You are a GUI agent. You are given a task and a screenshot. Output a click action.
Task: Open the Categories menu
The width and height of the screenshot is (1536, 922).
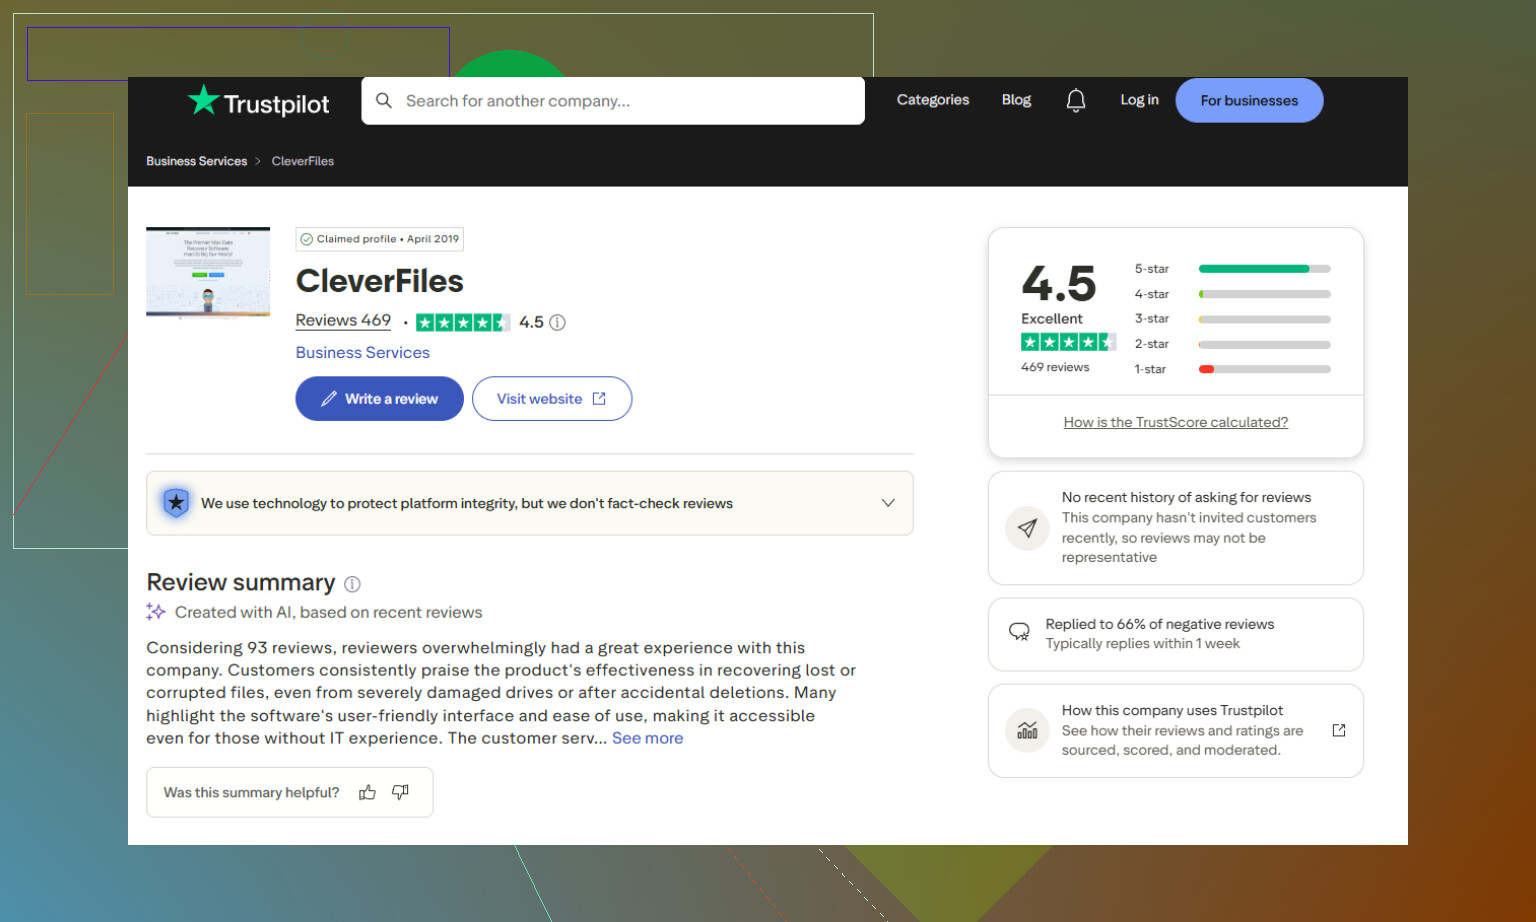933,100
